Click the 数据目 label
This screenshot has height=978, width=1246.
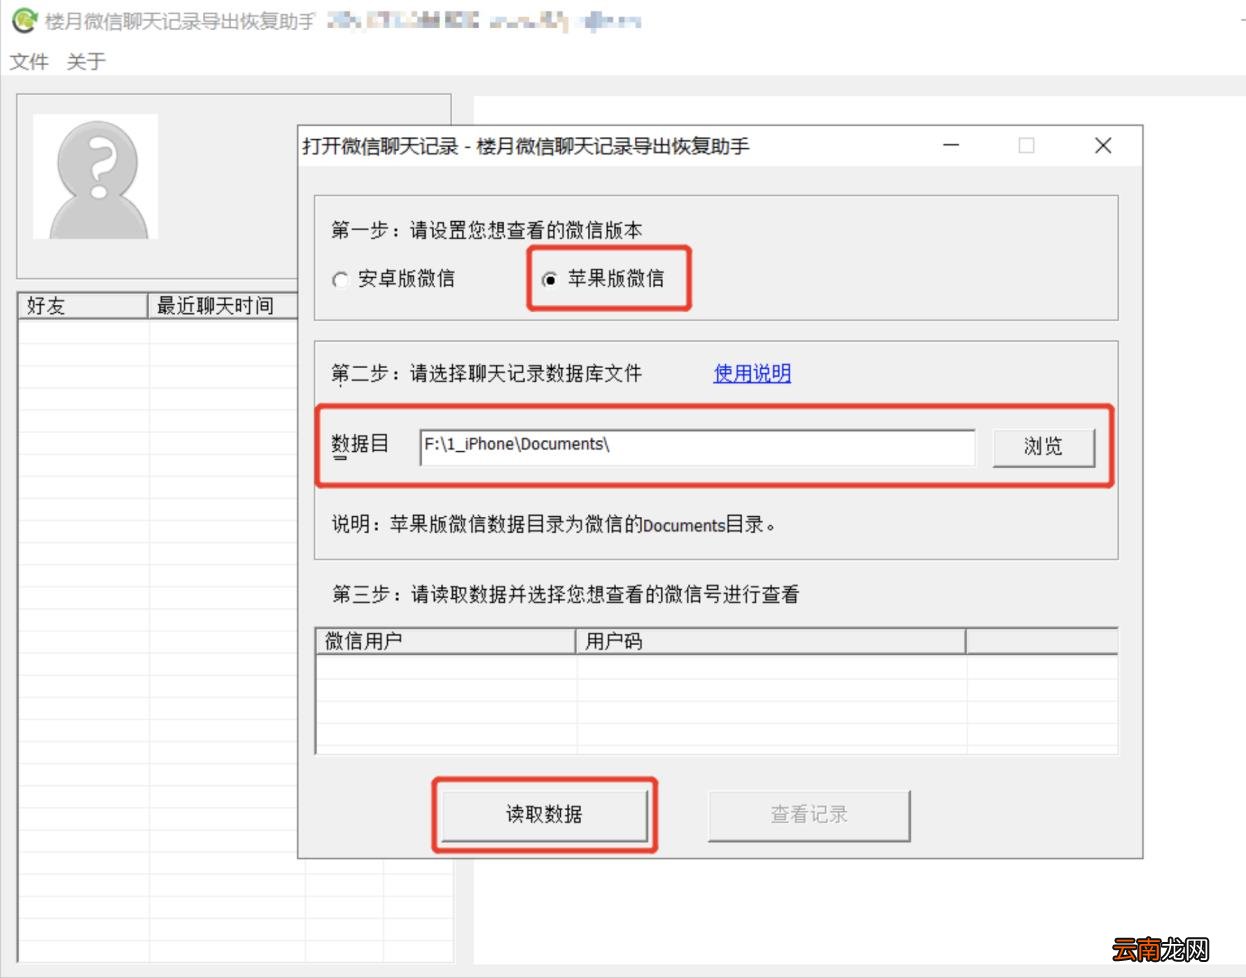[x=360, y=444]
